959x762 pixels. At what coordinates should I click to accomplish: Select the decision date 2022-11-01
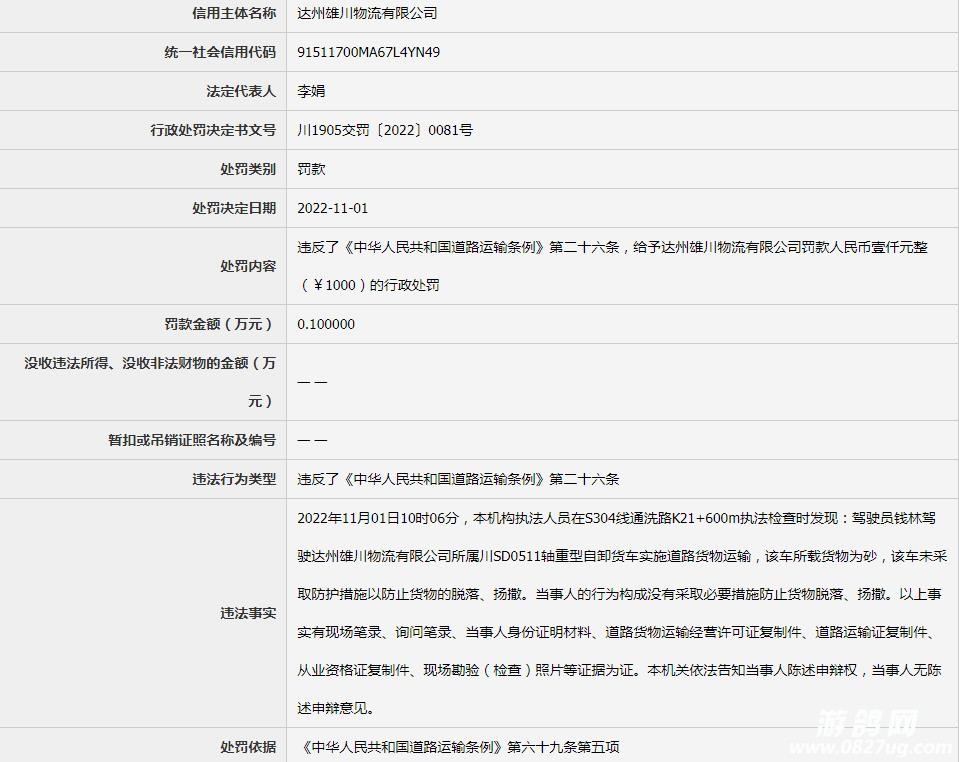click(333, 208)
